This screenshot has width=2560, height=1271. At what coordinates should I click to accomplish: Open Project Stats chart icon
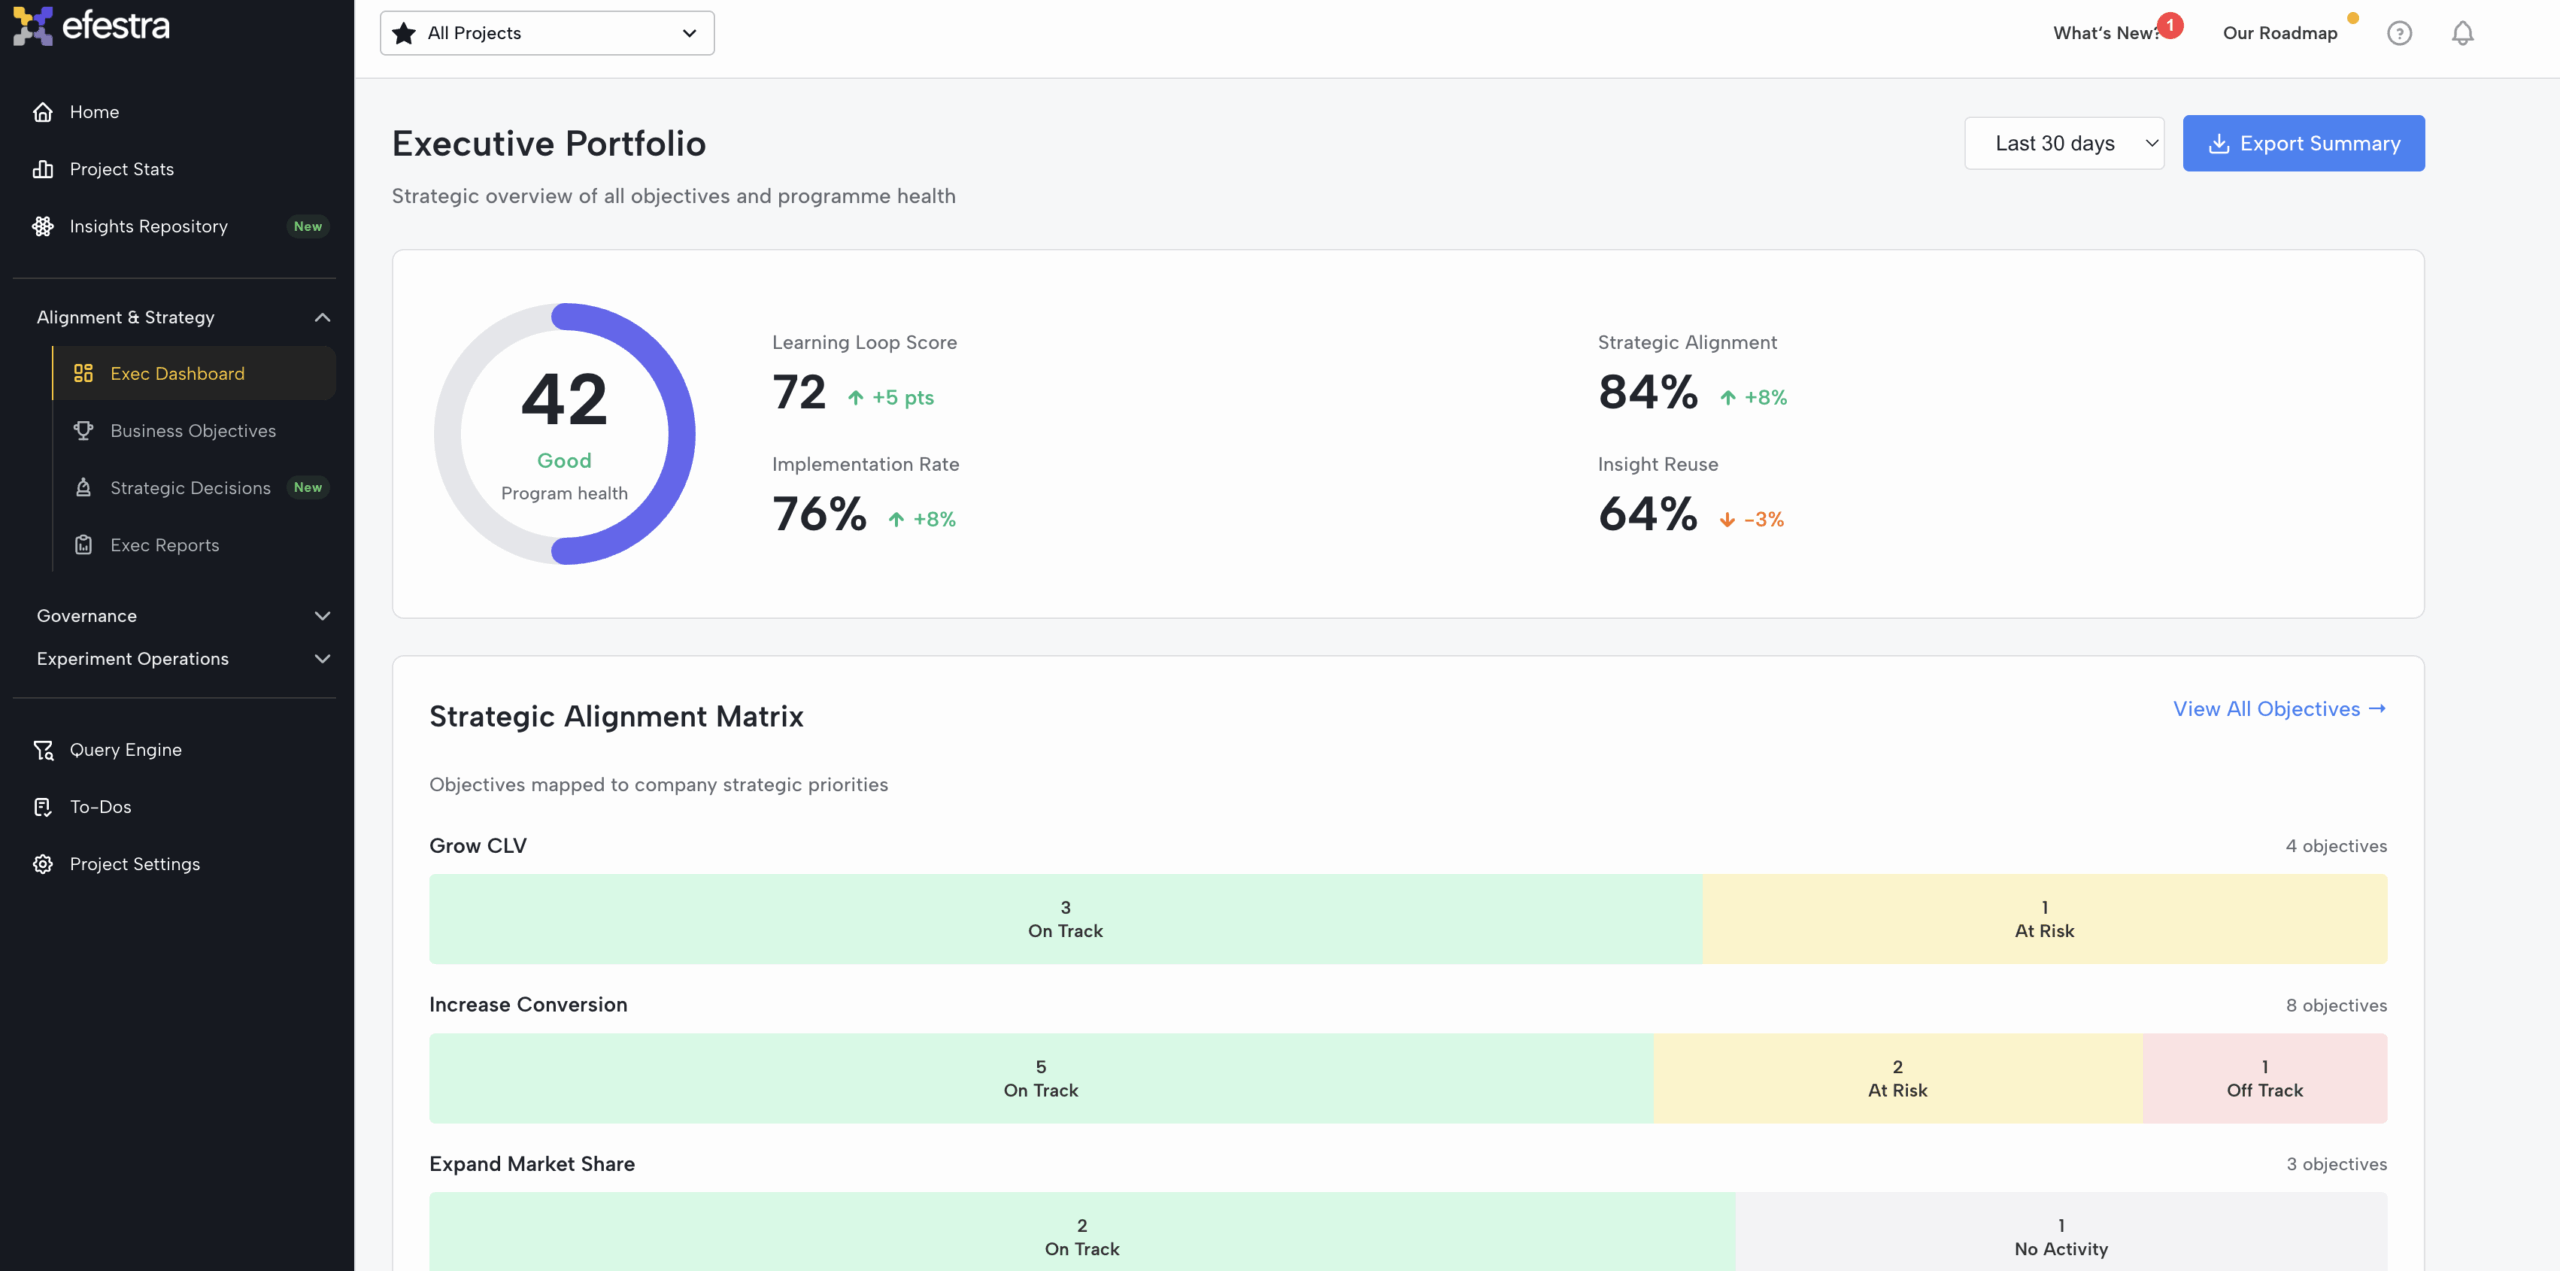(x=43, y=169)
